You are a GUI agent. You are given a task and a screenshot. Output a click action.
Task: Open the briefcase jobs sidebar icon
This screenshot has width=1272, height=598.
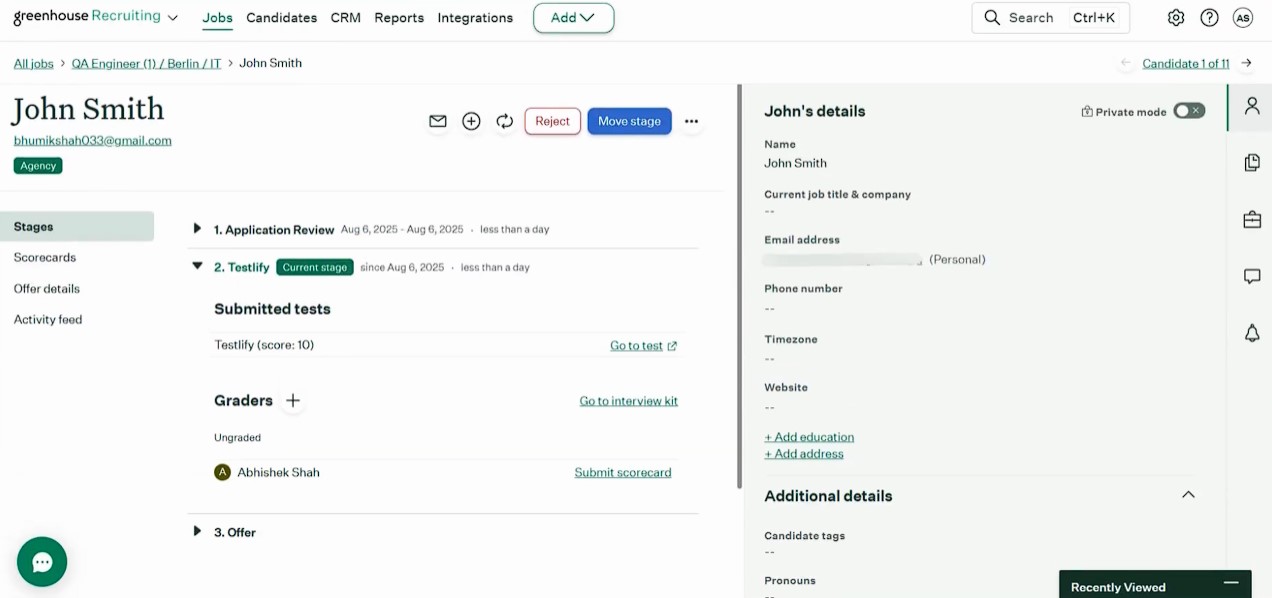[x=1252, y=219]
